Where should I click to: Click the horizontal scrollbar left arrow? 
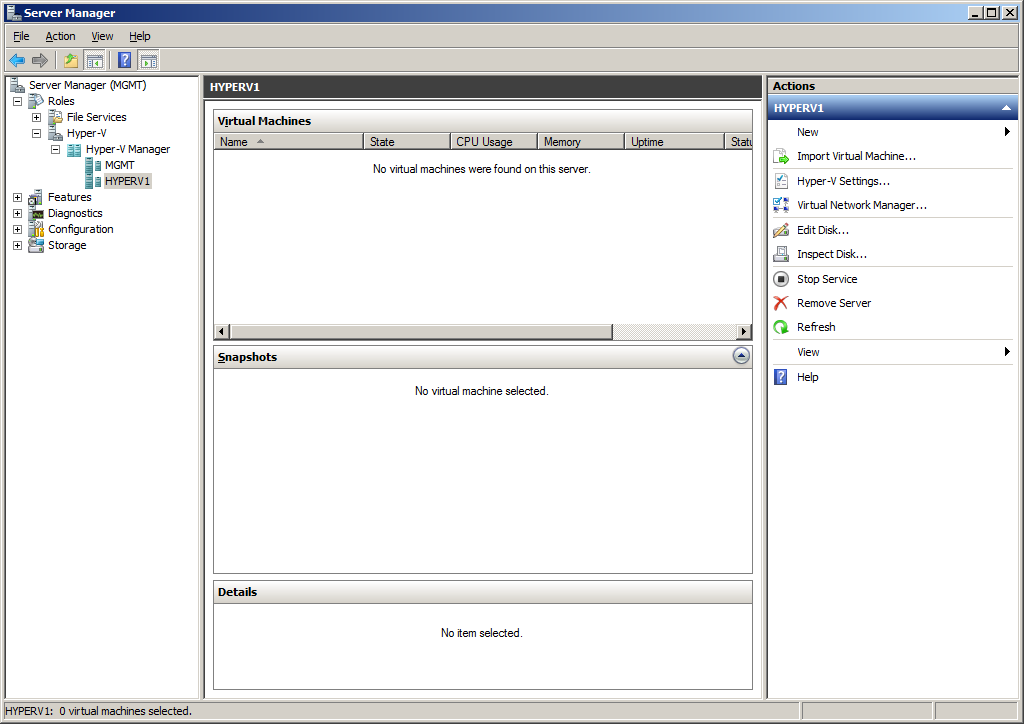coord(221,332)
